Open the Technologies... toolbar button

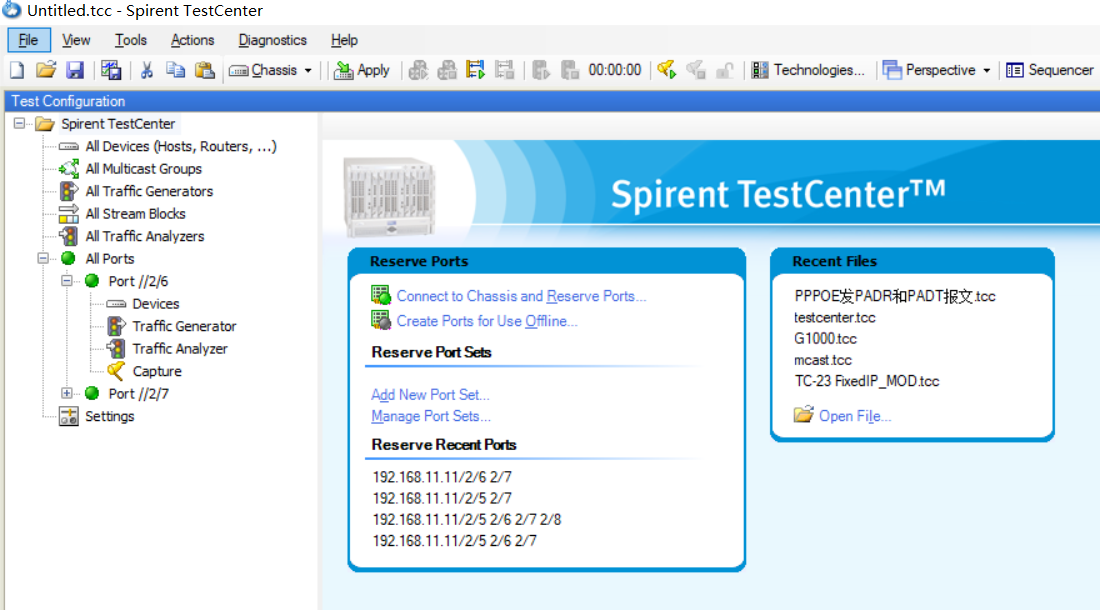pos(808,70)
